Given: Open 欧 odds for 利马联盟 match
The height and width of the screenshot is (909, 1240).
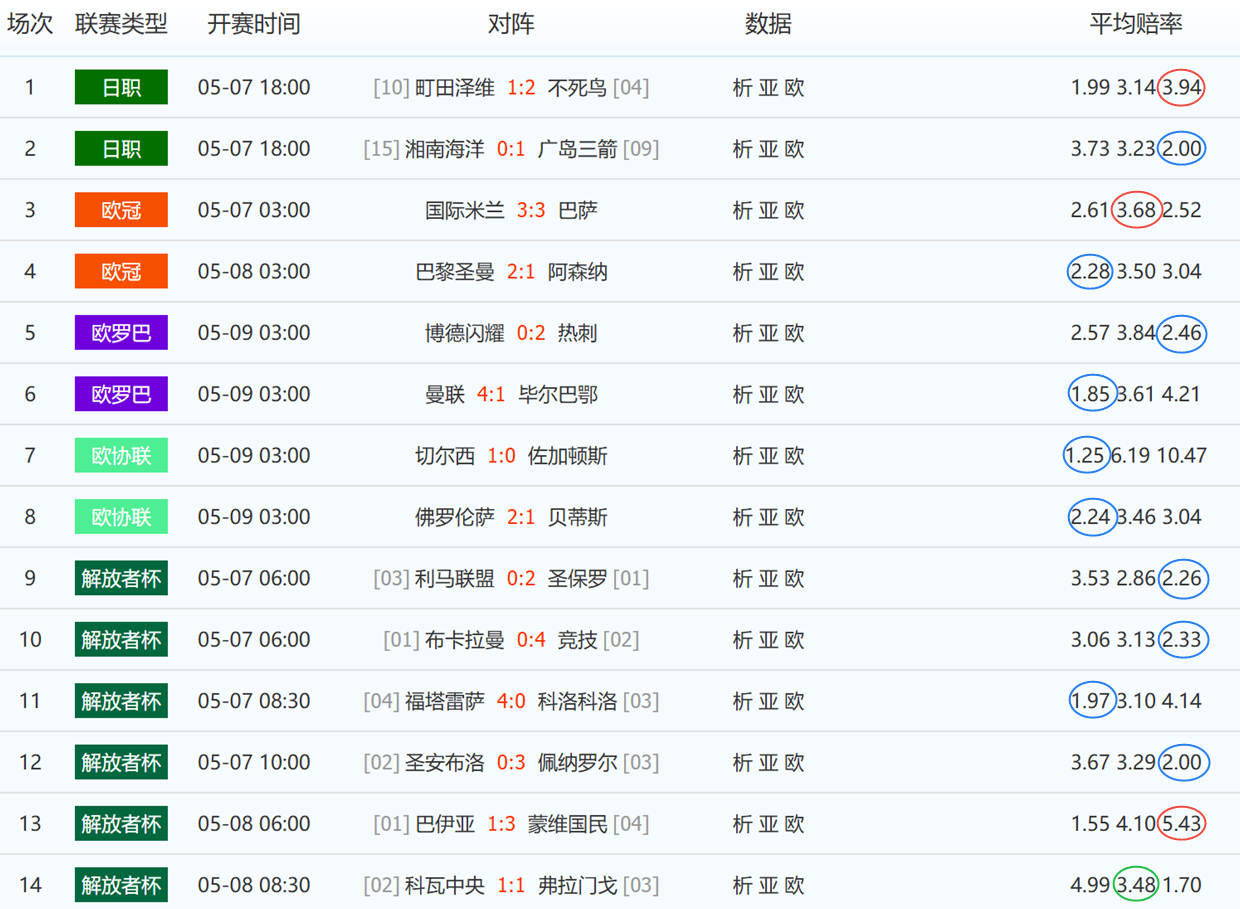Looking at the screenshot, I should pyautogui.click(x=794, y=579).
